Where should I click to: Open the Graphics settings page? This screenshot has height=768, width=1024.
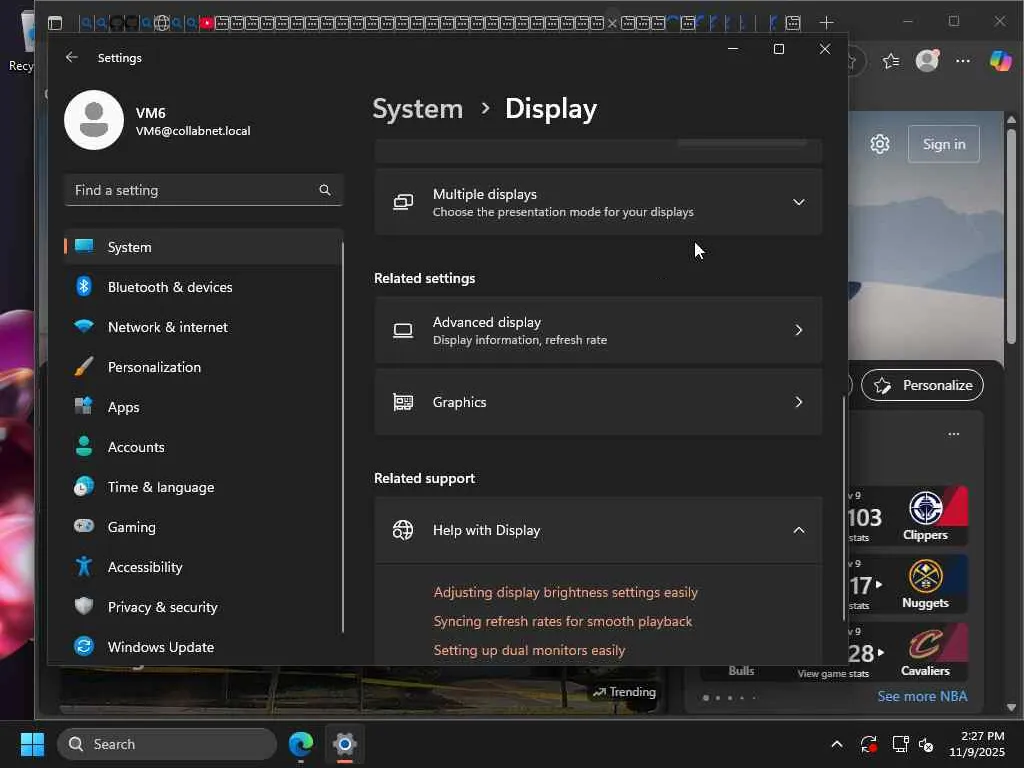coord(598,402)
